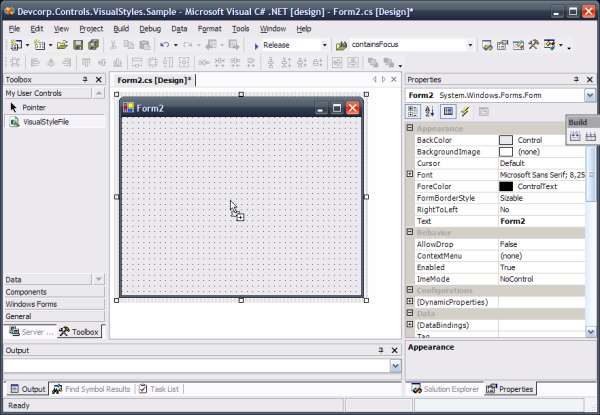Toggle auto-hide pin on Output panel
The image size is (600, 415).
click(381, 350)
